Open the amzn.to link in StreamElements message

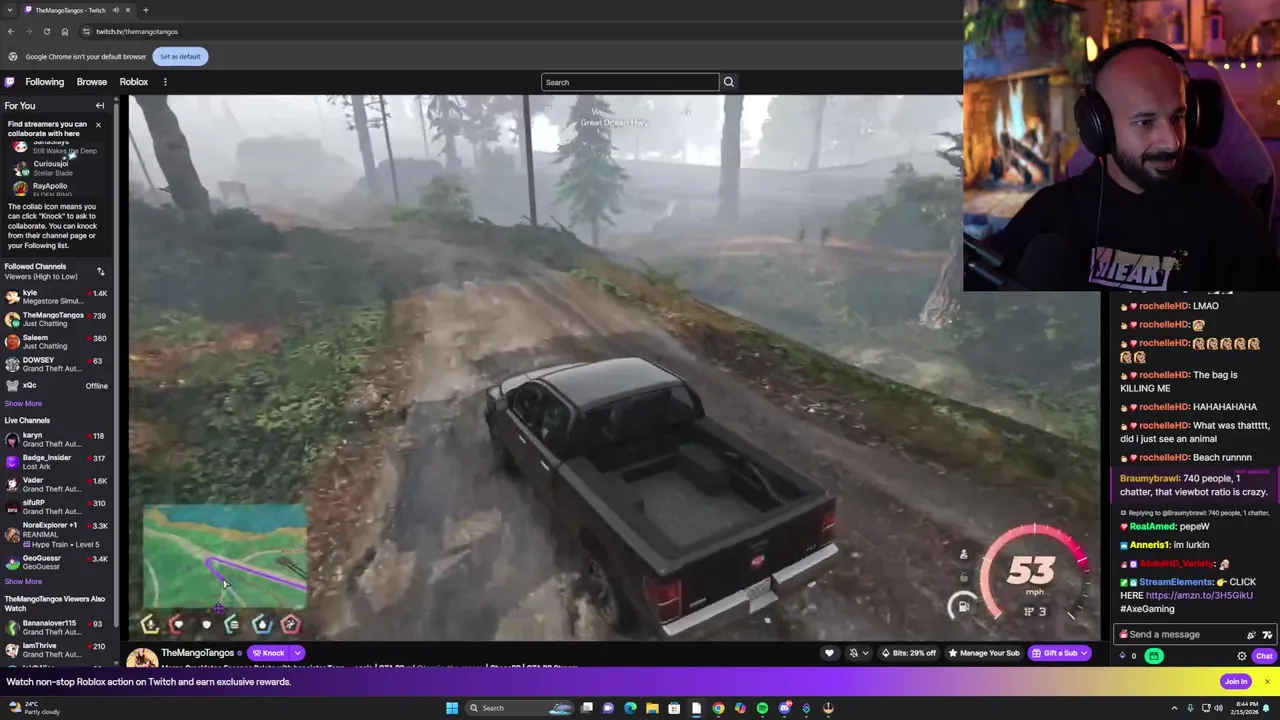point(1199,595)
